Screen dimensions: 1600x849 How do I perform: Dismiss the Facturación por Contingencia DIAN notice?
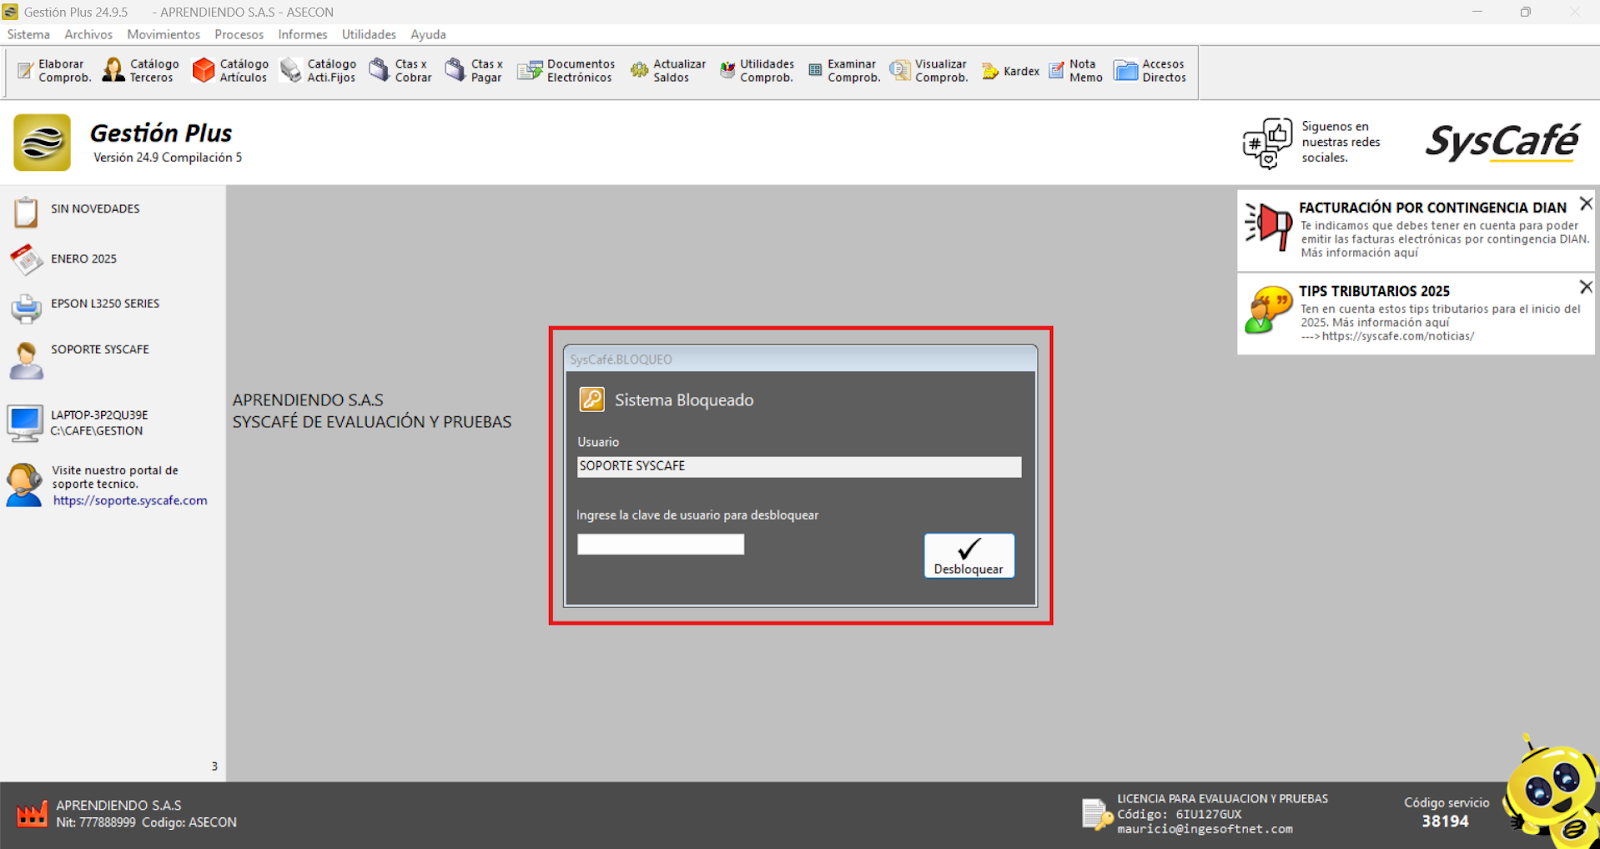(1586, 204)
